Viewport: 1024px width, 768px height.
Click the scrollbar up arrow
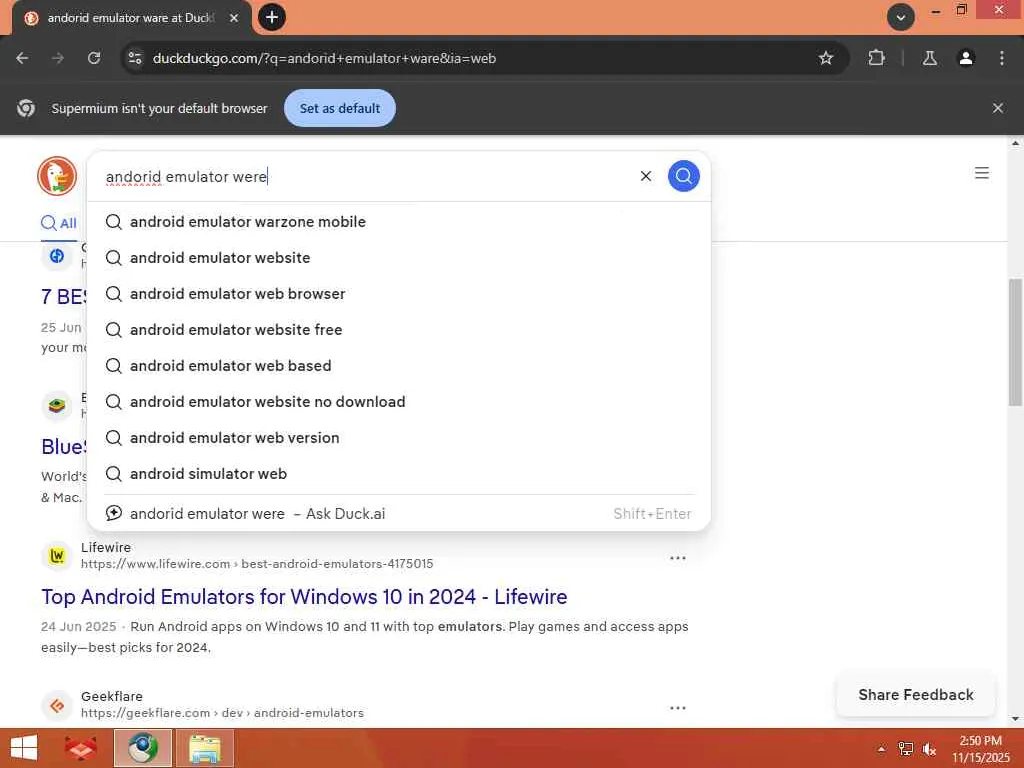tap(1015, 143)
